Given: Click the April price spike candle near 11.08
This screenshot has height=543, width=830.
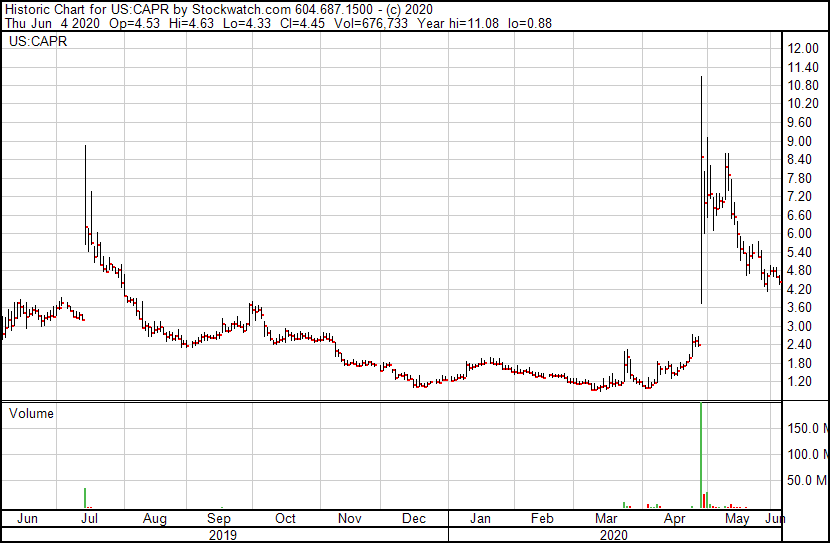Looking at the screenshot, I should pyautogui.click(x=701, y=189).
